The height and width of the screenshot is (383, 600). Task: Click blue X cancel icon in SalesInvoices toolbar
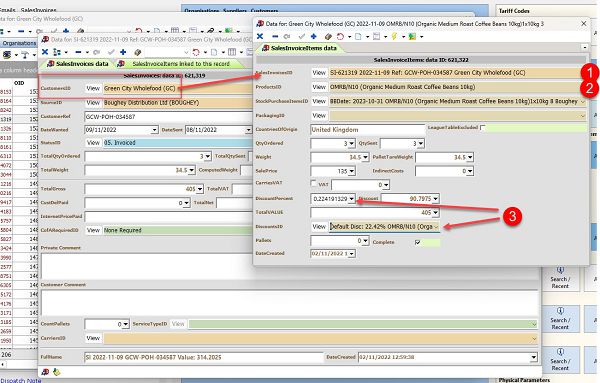(45, 52)
